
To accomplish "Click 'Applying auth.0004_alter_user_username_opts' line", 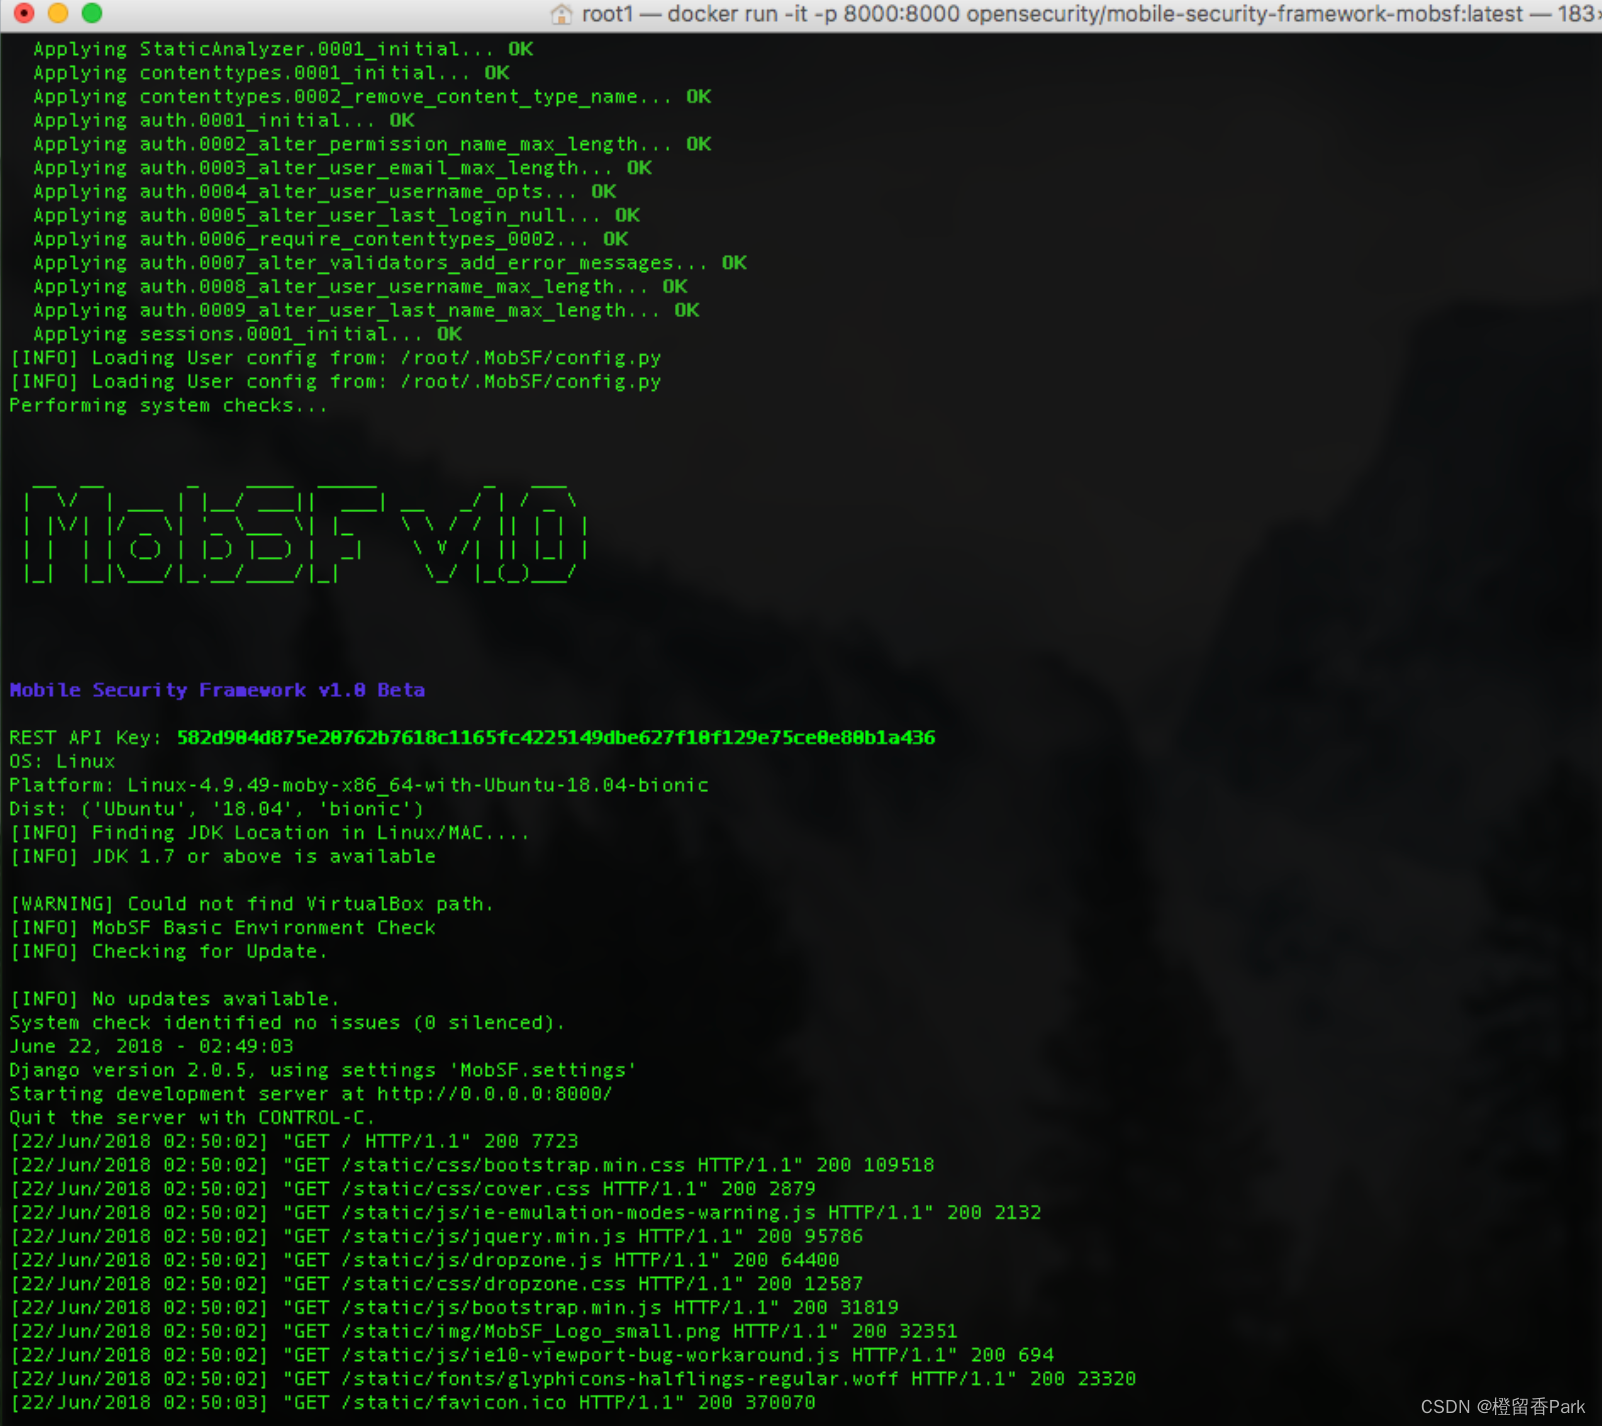I will tap(325, 192).
